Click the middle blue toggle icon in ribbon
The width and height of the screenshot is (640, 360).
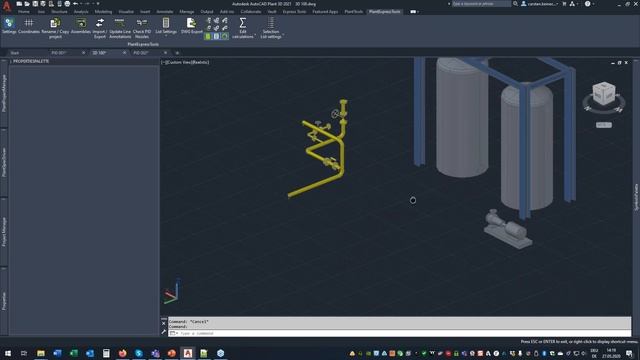(x=216, y=36)
